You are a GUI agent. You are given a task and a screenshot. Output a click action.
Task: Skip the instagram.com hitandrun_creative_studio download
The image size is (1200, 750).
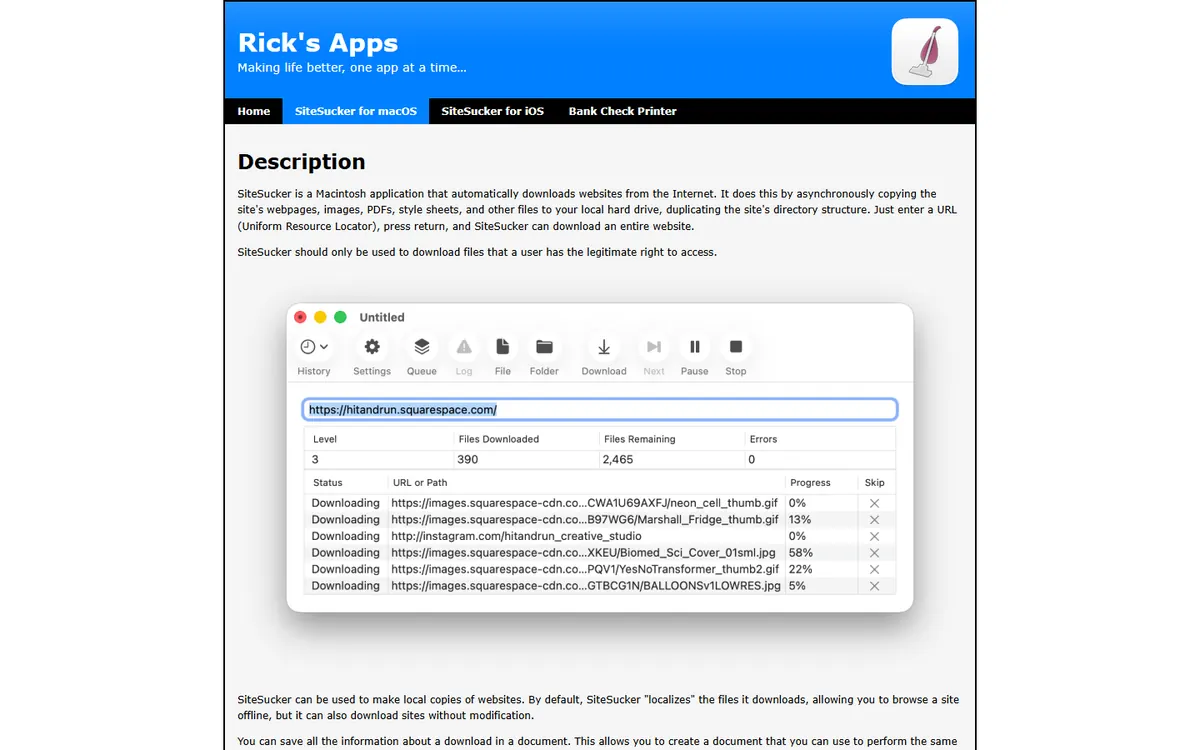pos(874,536)
